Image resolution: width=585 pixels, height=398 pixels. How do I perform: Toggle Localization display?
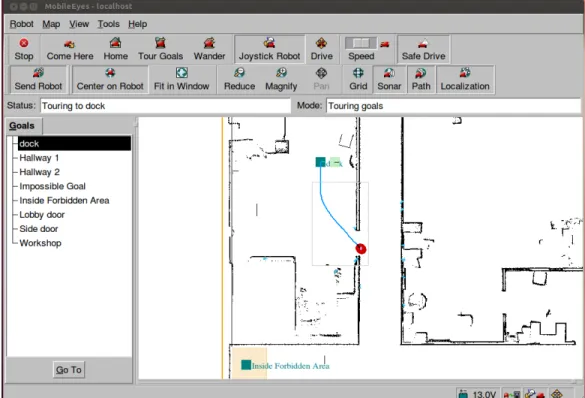[x=465, y=79]
